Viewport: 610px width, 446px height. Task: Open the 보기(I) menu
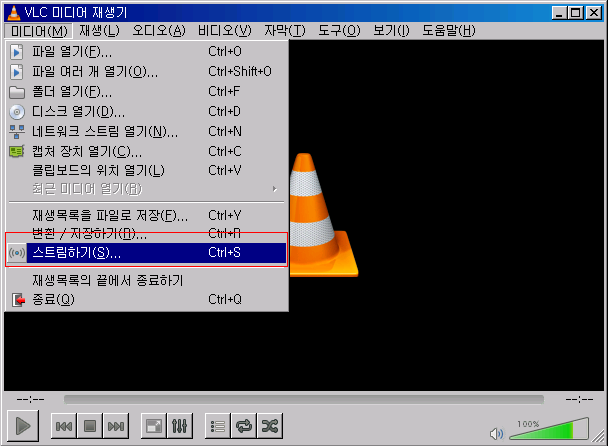pyautogui.click(x=391, y=30)
